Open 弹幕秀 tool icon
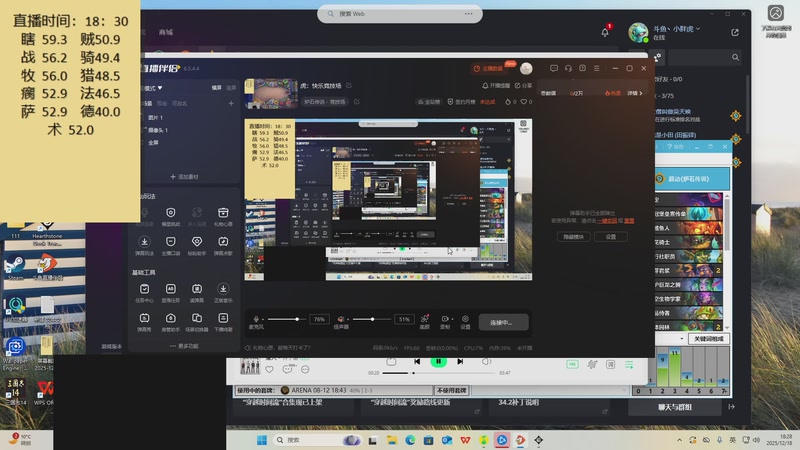The image size is (800, 450). (x=144, y=322)
